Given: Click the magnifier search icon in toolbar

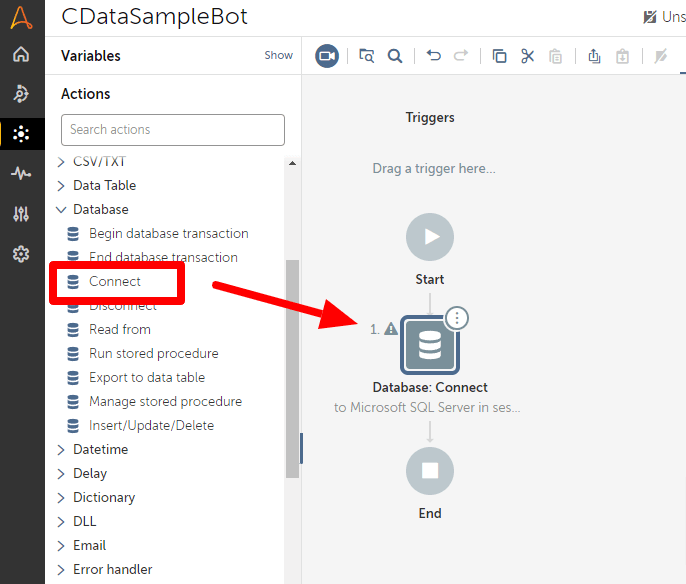Looking at the screenshot, I should (x=395, y=56).
